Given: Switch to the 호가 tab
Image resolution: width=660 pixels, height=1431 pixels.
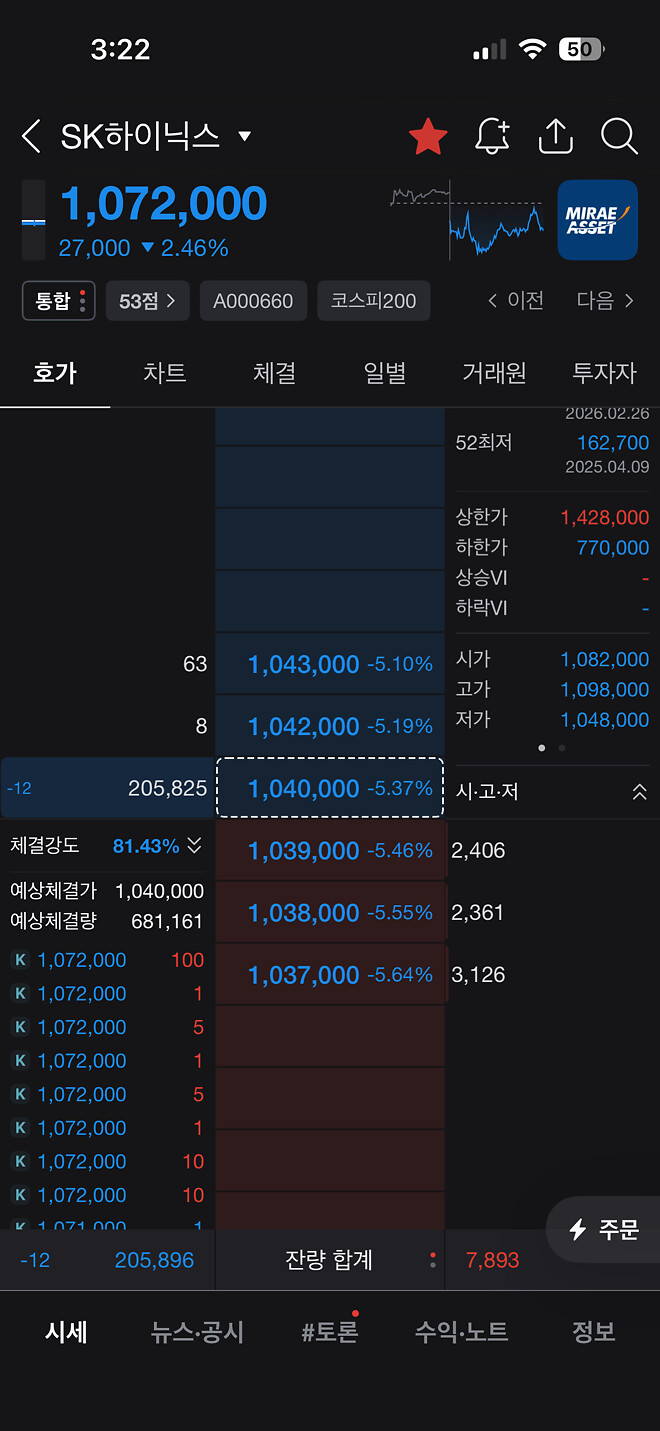Looking at the screenshot, I should point(55,373).
